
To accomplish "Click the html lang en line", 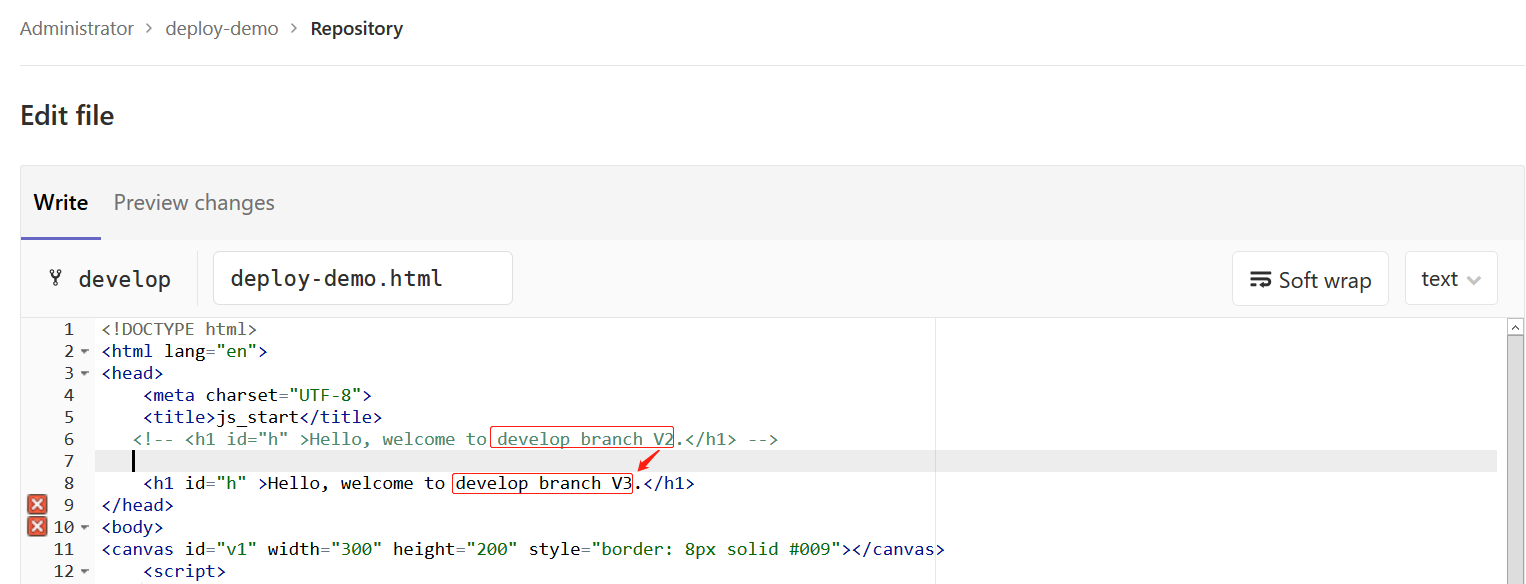I will point(184,351).
